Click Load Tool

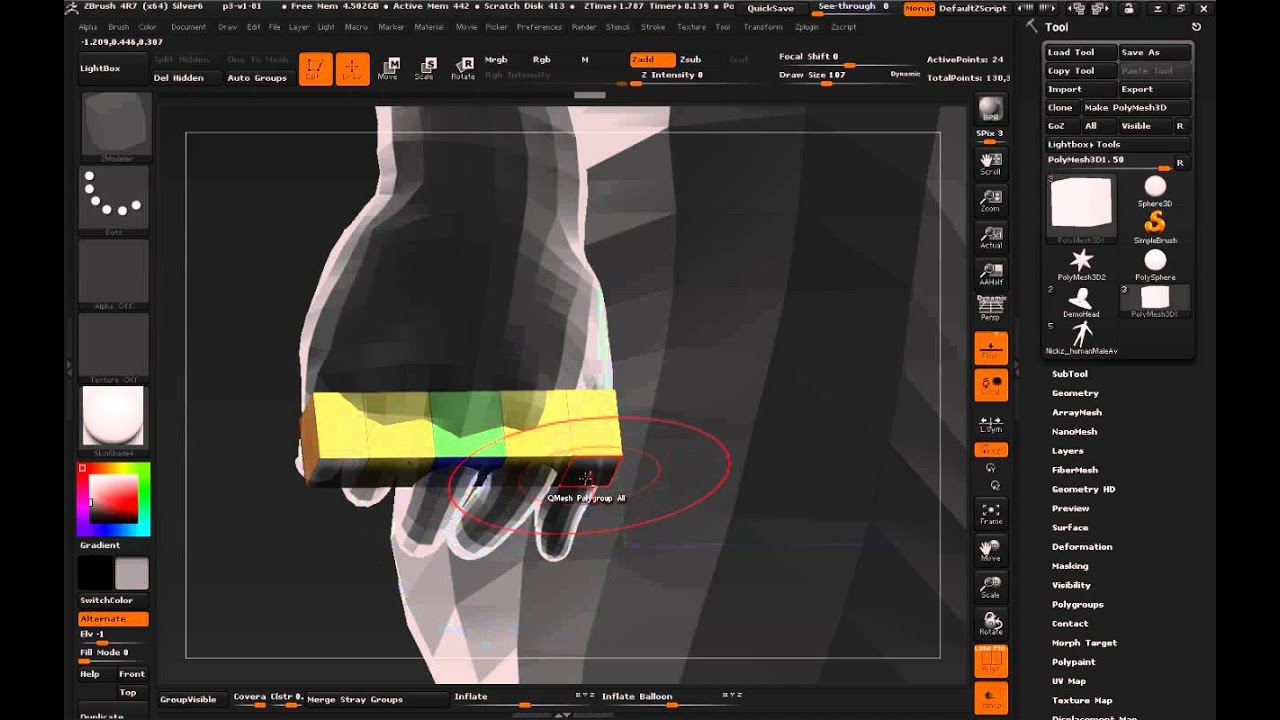1081,52
